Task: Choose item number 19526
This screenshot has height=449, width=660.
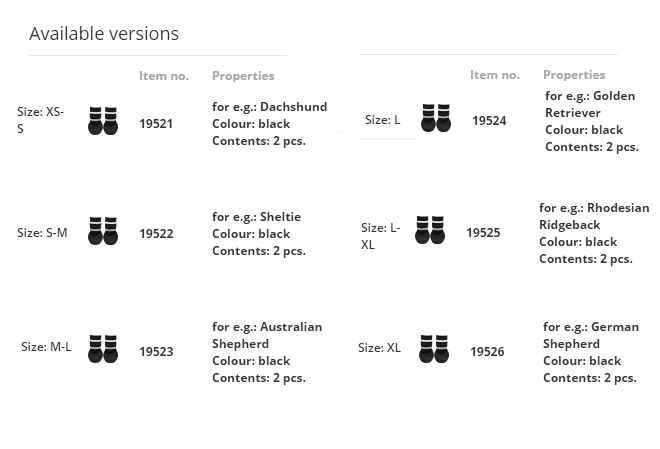Action: tap(487, 352)
